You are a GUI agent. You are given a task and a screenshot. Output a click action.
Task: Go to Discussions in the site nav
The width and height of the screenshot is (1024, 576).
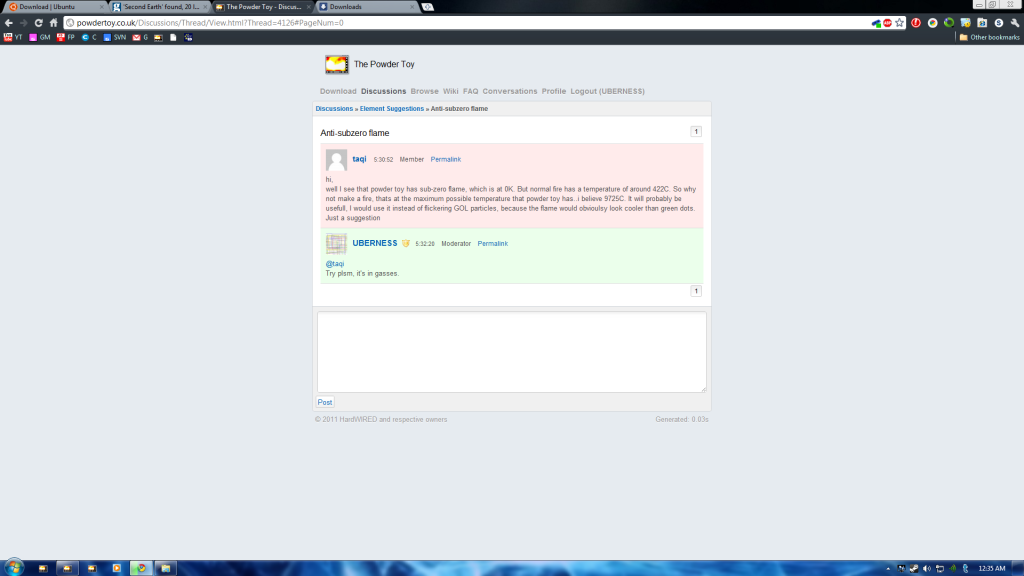(x=383, y=91)
